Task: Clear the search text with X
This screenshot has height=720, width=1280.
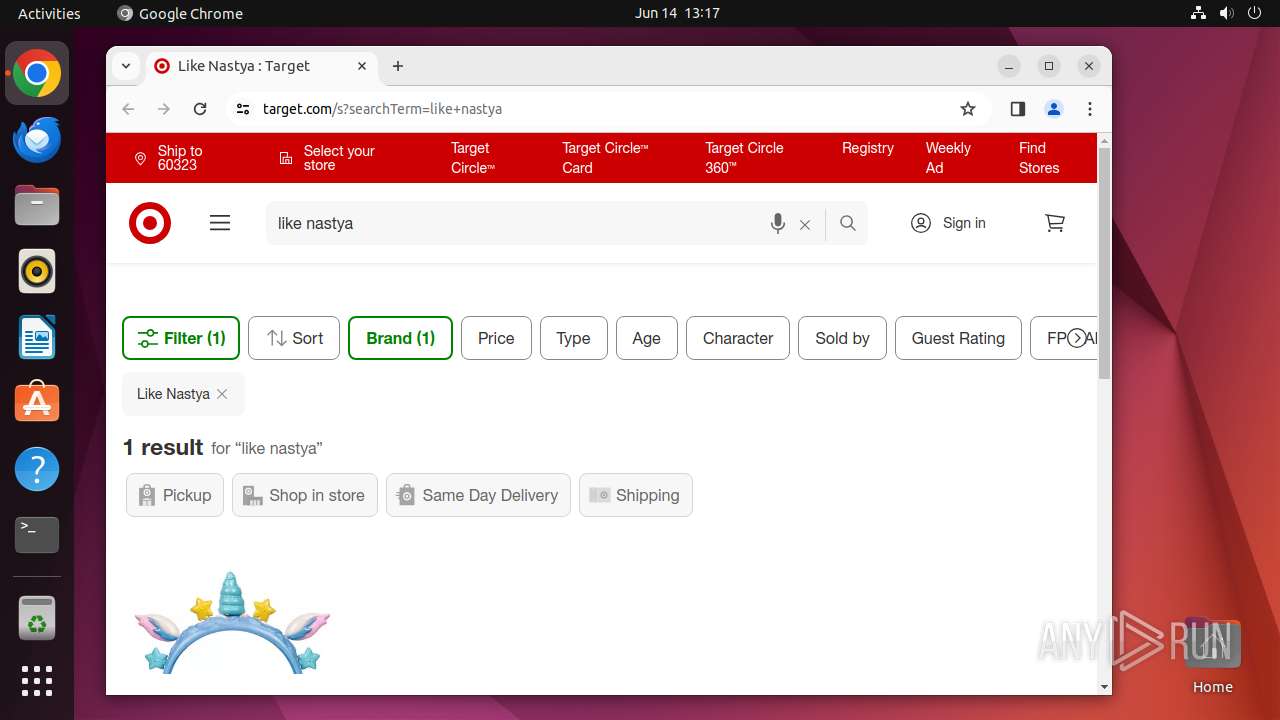Action: [x=805, y=225]
